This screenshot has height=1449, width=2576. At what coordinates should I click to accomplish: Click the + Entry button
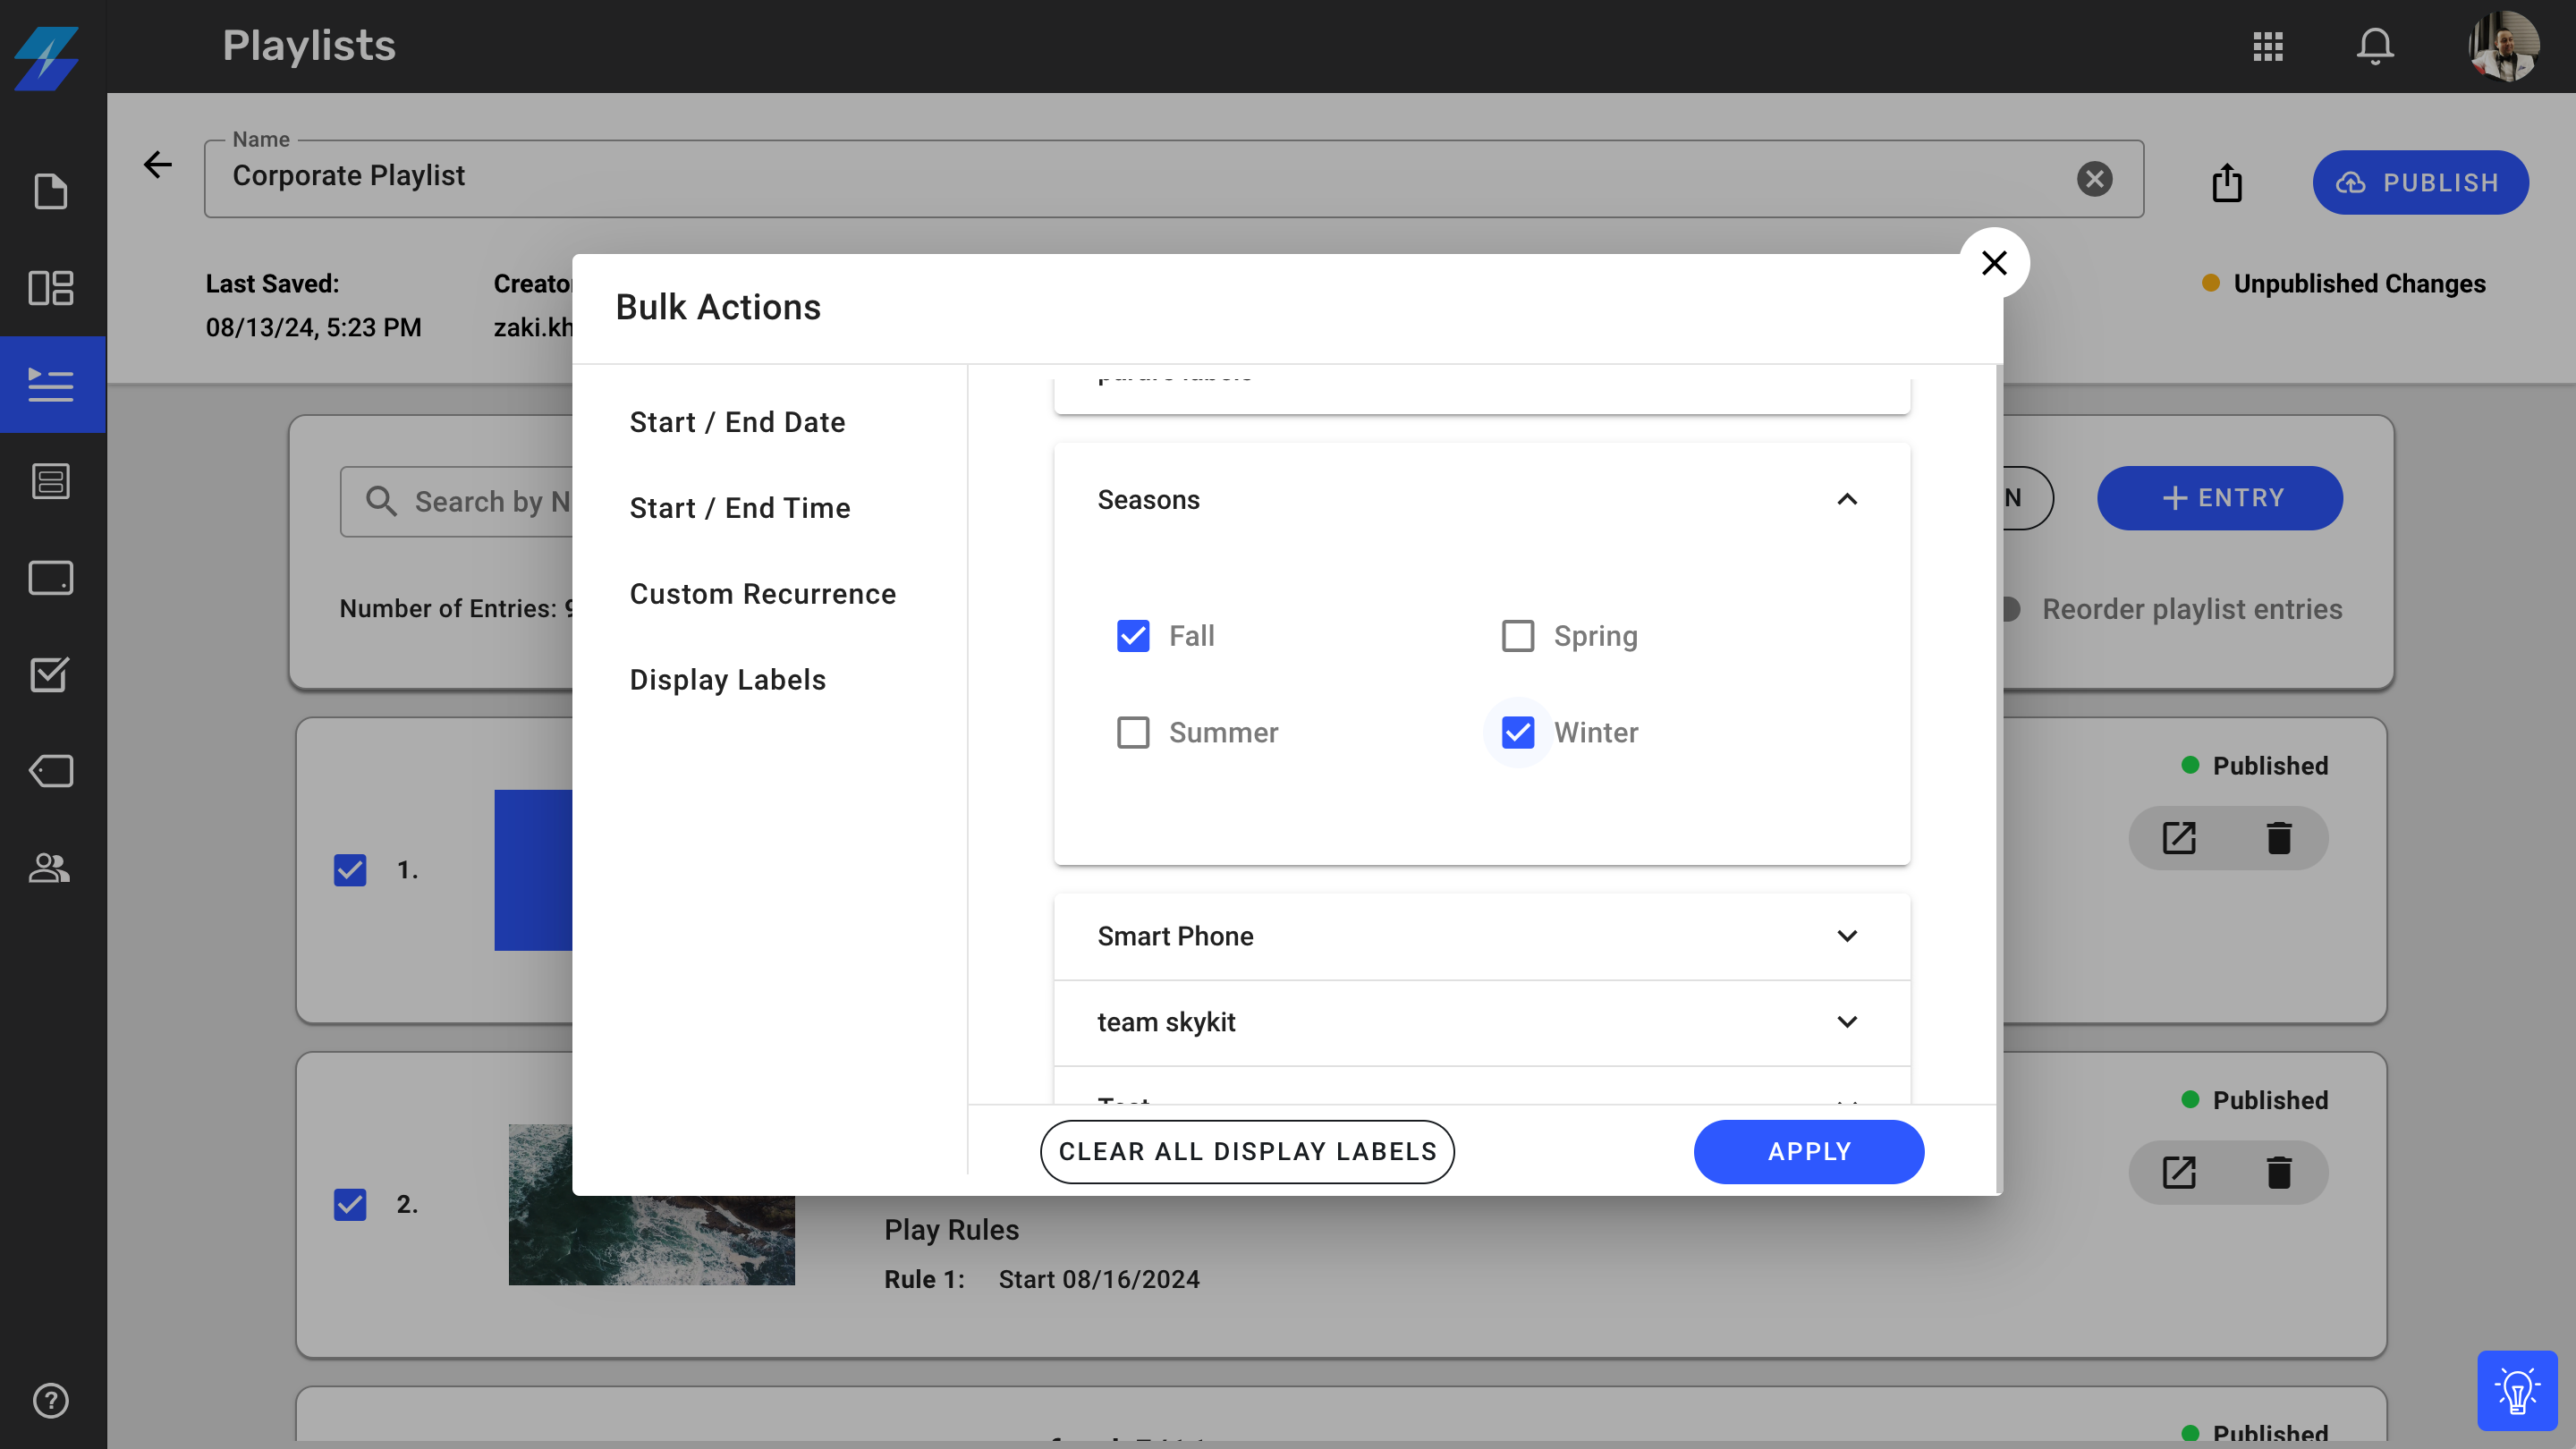point(2220,498)
